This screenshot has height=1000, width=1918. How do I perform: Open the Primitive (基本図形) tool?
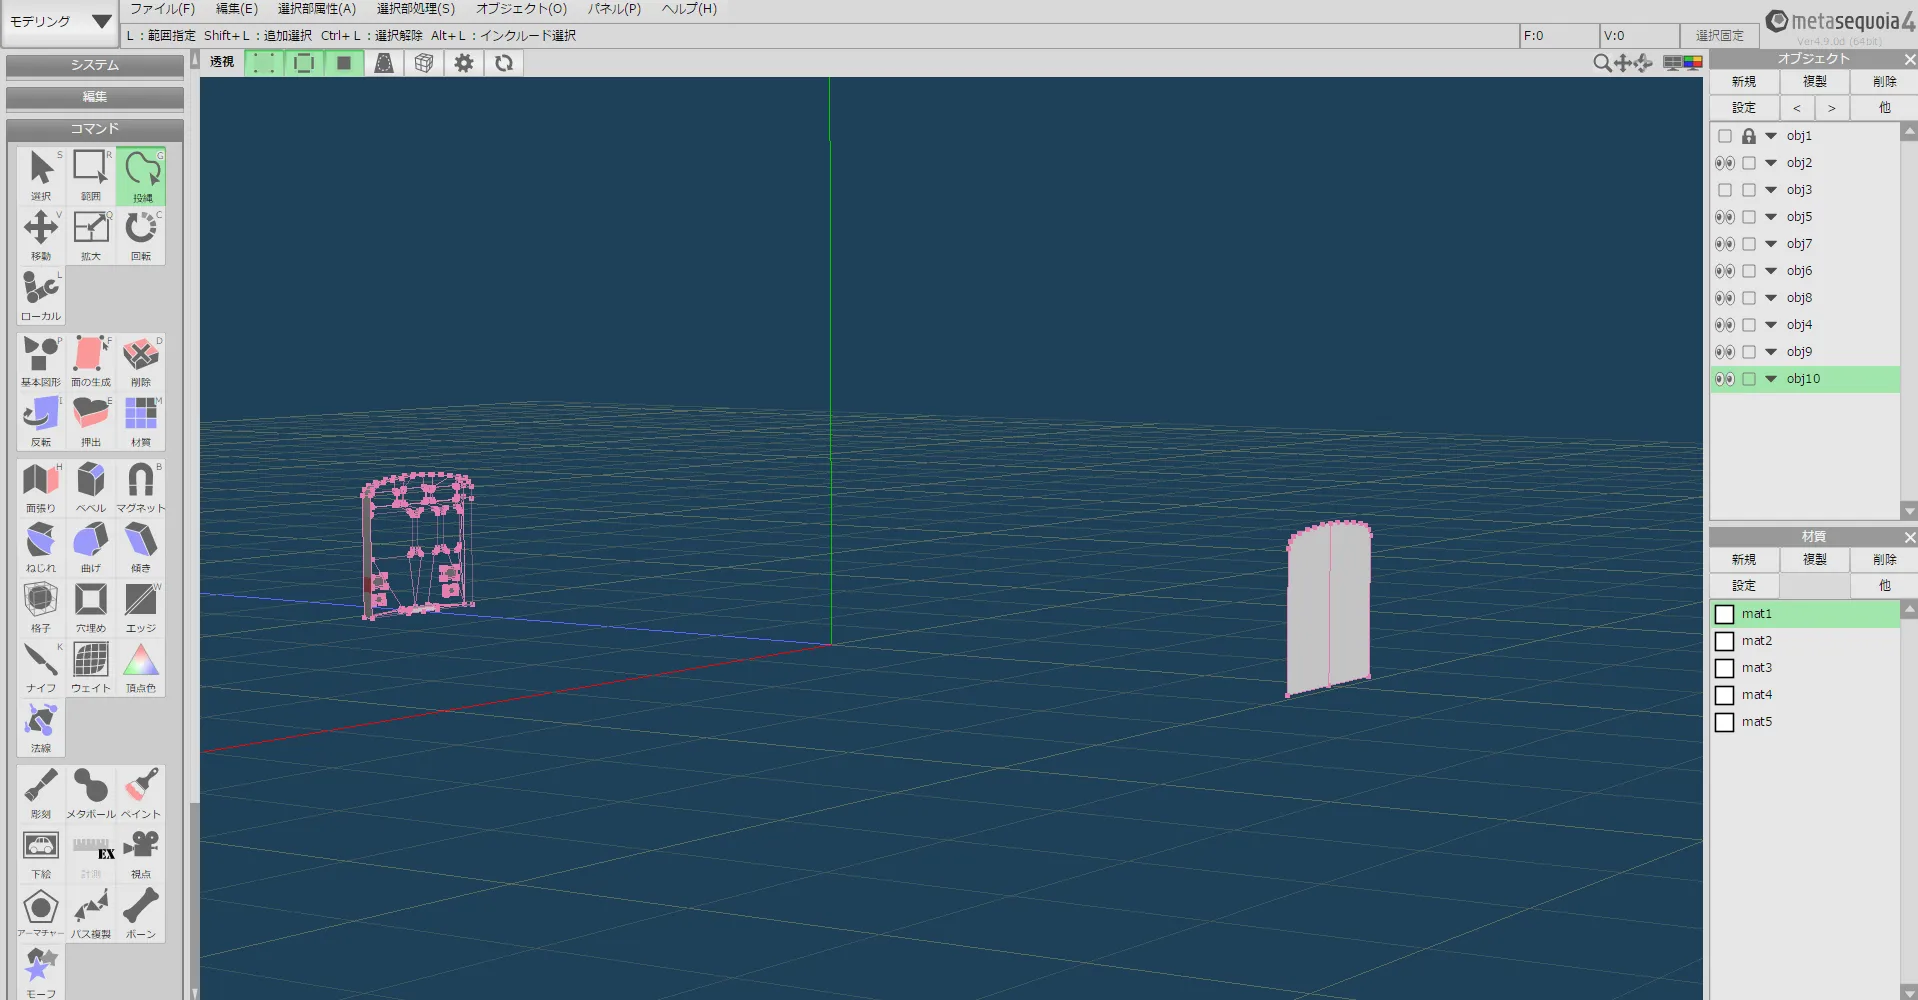tap(41, 360)
